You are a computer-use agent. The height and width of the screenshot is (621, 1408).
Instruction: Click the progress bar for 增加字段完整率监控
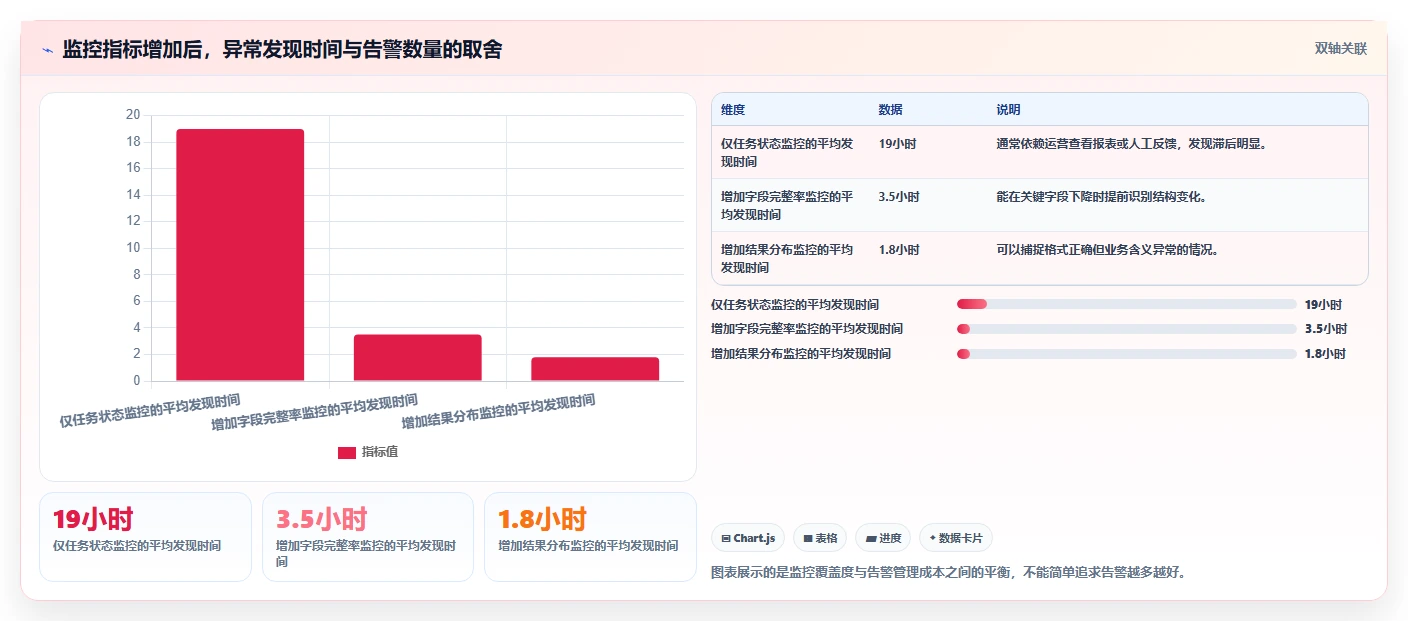click(x=1126, y=329)
